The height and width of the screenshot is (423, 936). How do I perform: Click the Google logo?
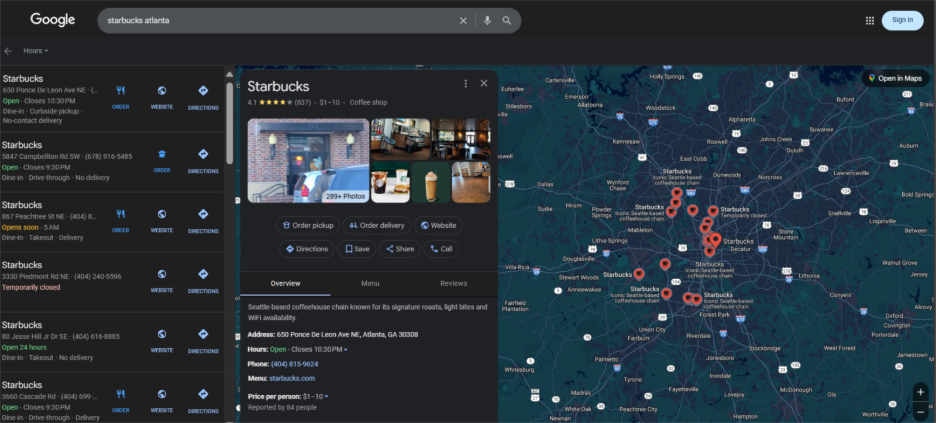click(x=53, y=20)
